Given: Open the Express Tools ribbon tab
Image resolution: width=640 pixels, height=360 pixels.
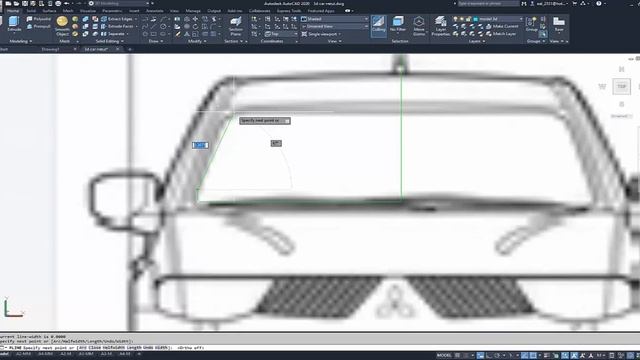Looking at the screenshot, I should pyautogui.click(x=289, y=11).
